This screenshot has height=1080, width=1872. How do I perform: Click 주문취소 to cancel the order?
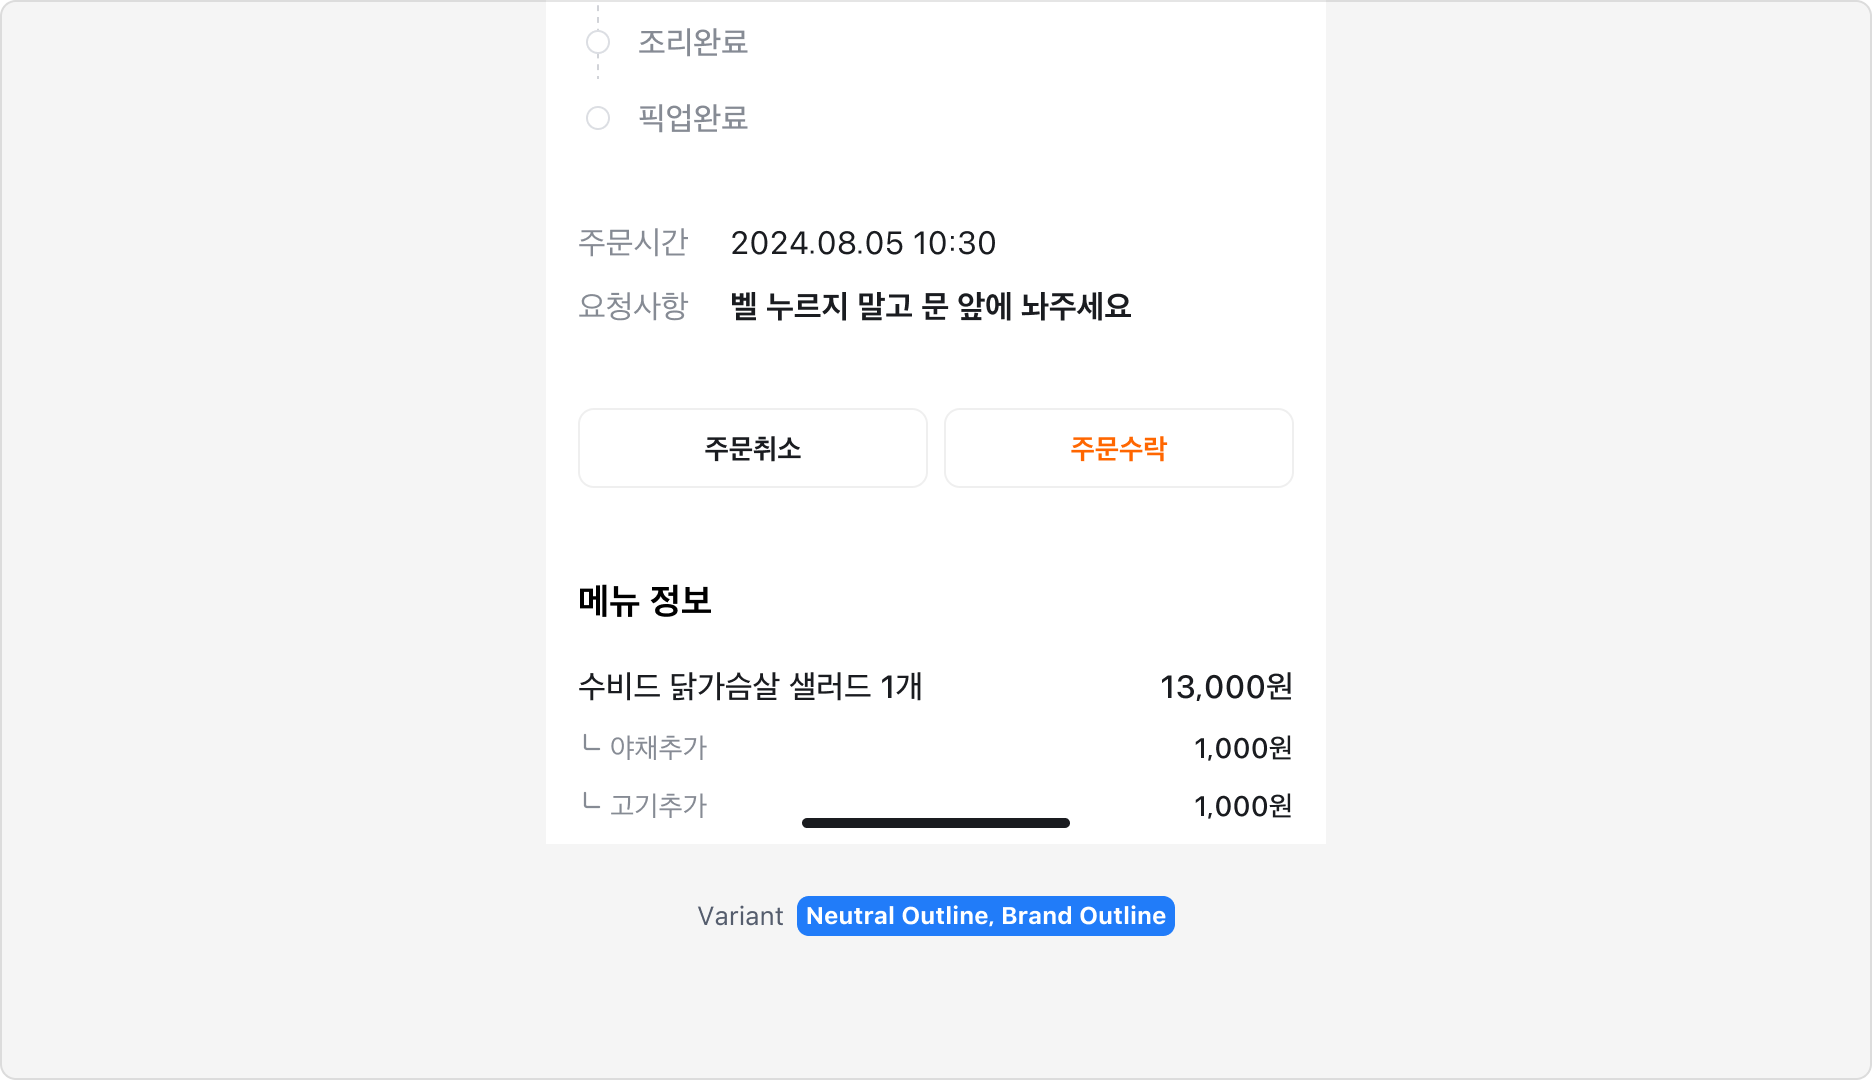pos(752,448)
